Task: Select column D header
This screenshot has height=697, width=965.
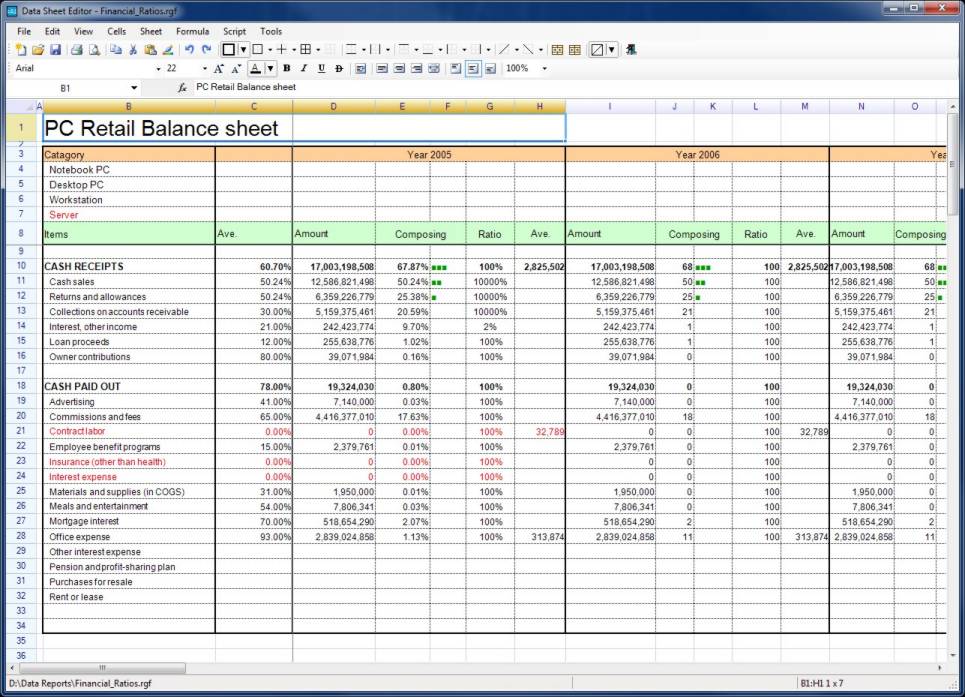Action: pos(333,106)
